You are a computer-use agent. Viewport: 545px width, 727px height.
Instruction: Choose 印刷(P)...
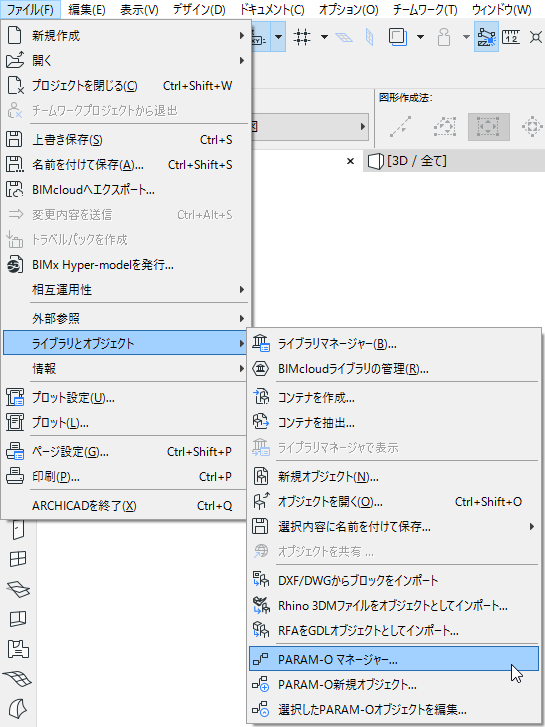tap(126, 476)
